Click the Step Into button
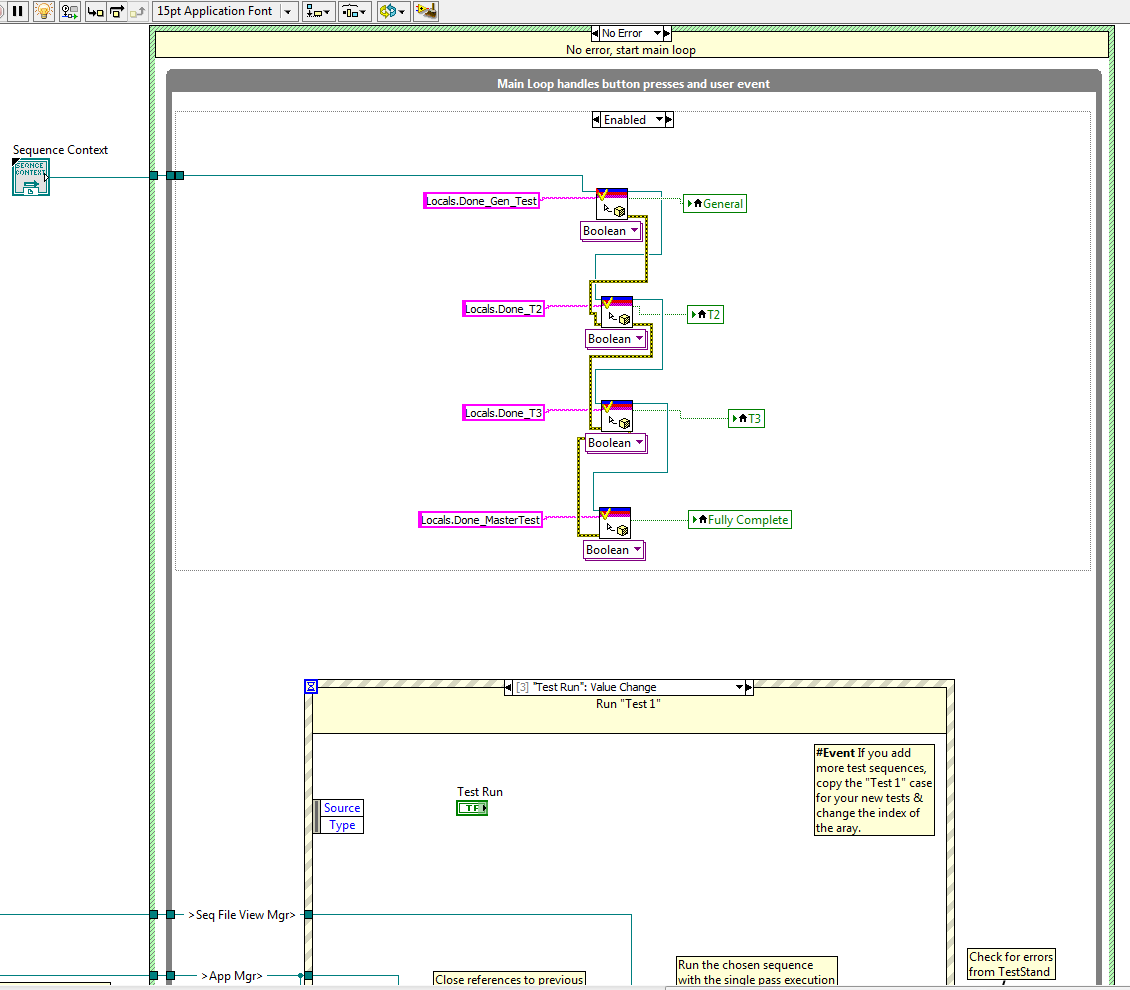 click(x=95, y=11)
